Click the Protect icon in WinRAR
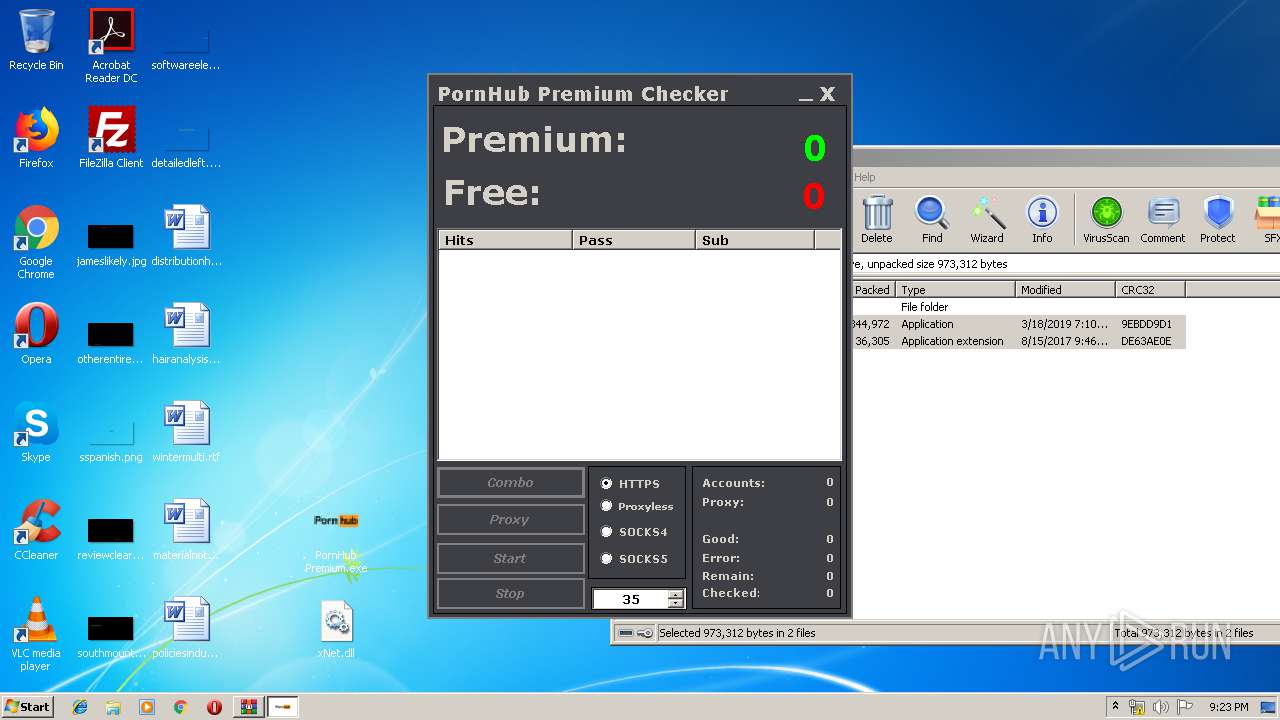This screenshot has width=1280, height=720. (1218, 219)
